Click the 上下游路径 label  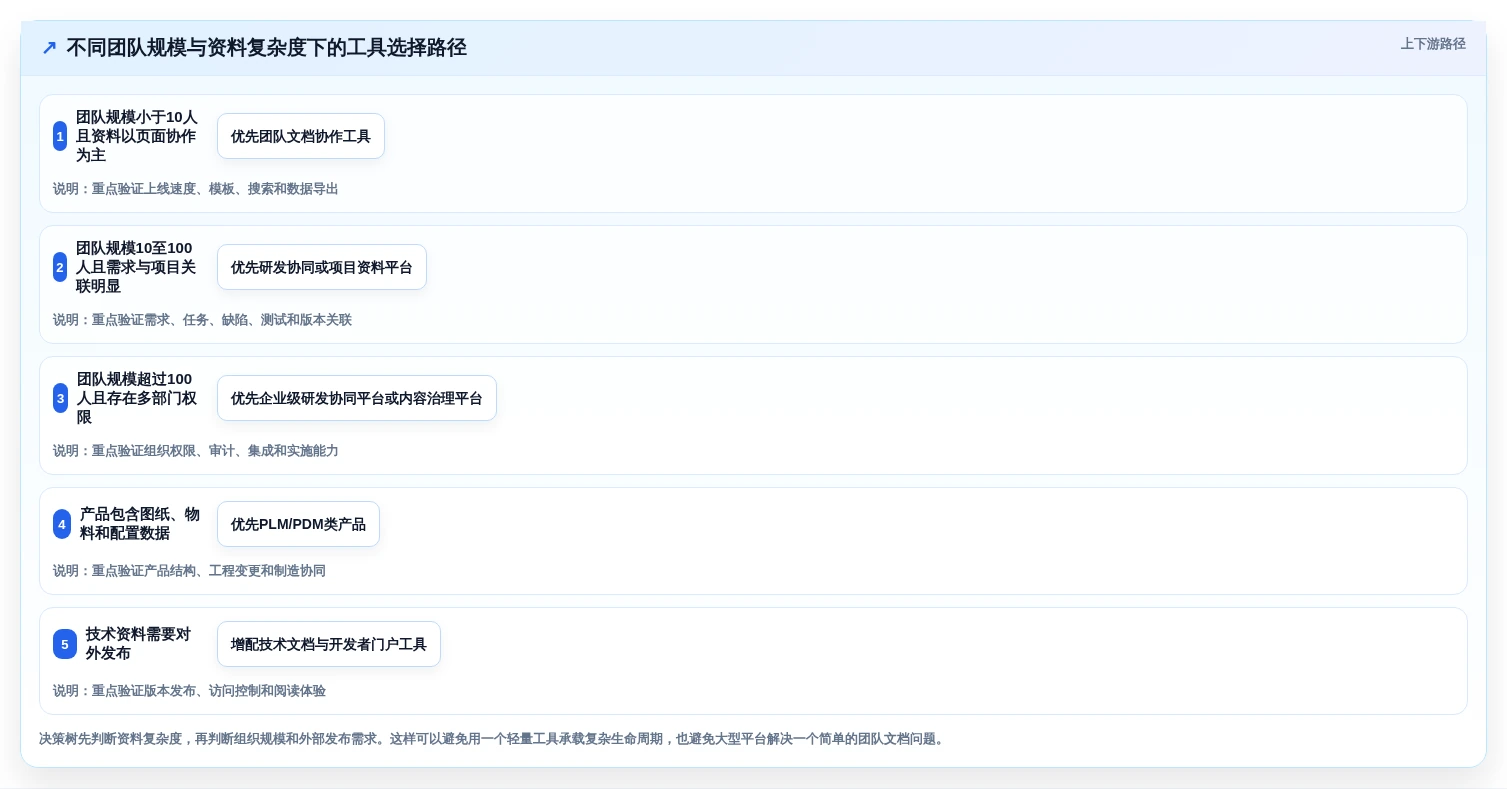(x=1433, y=44)
